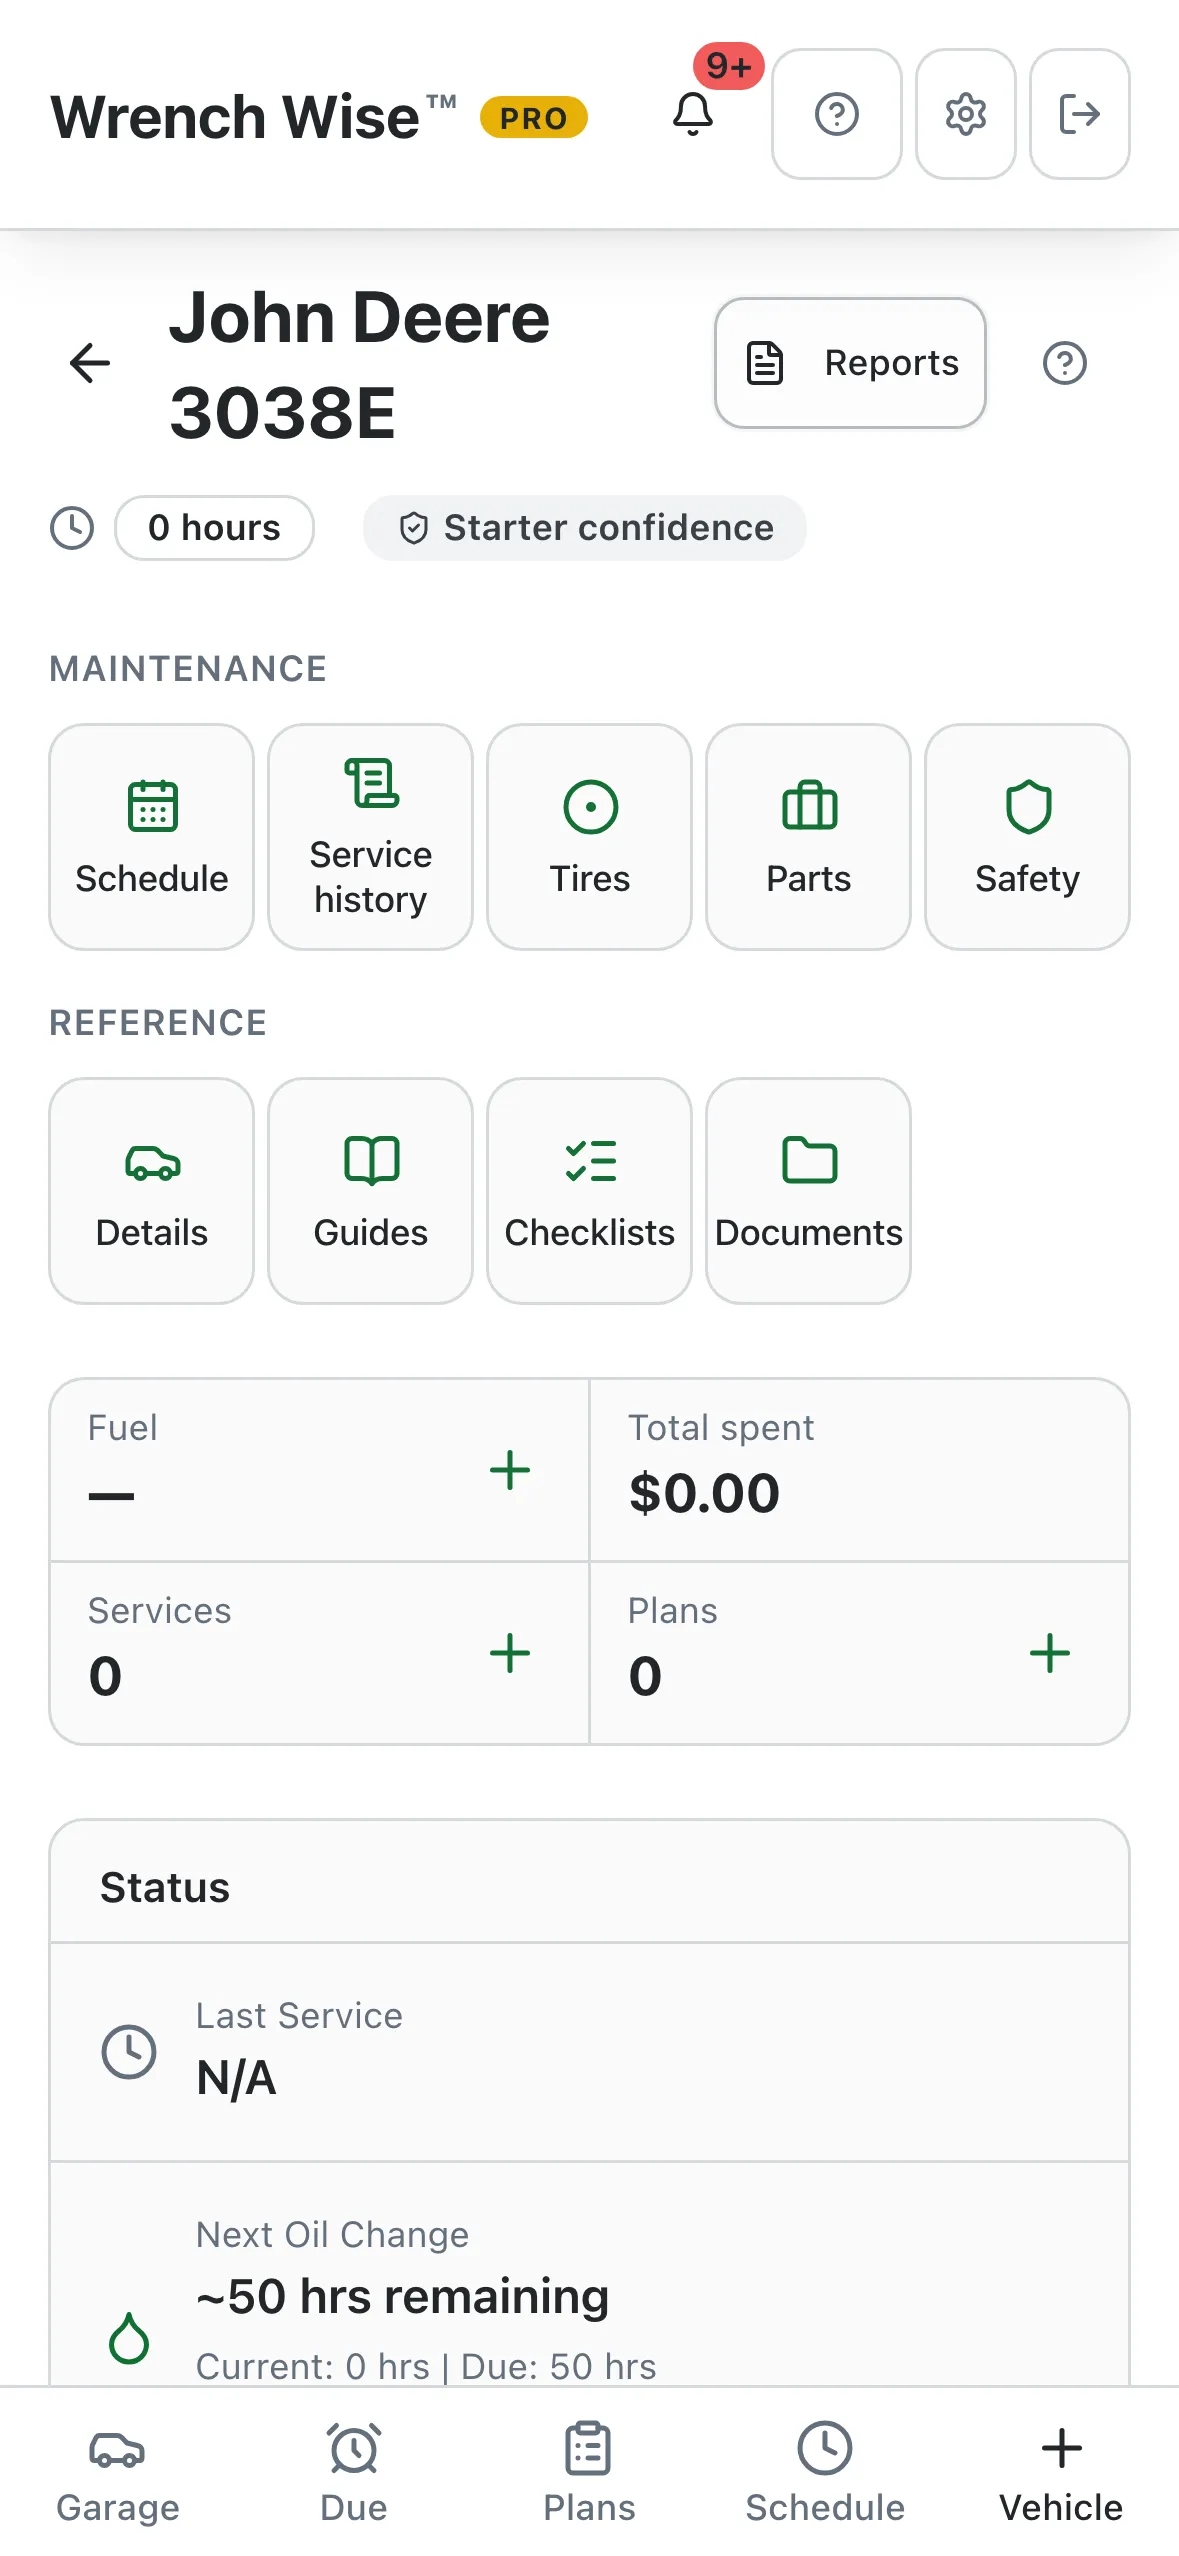Open vehicle Details tile

pos(152,1191)
